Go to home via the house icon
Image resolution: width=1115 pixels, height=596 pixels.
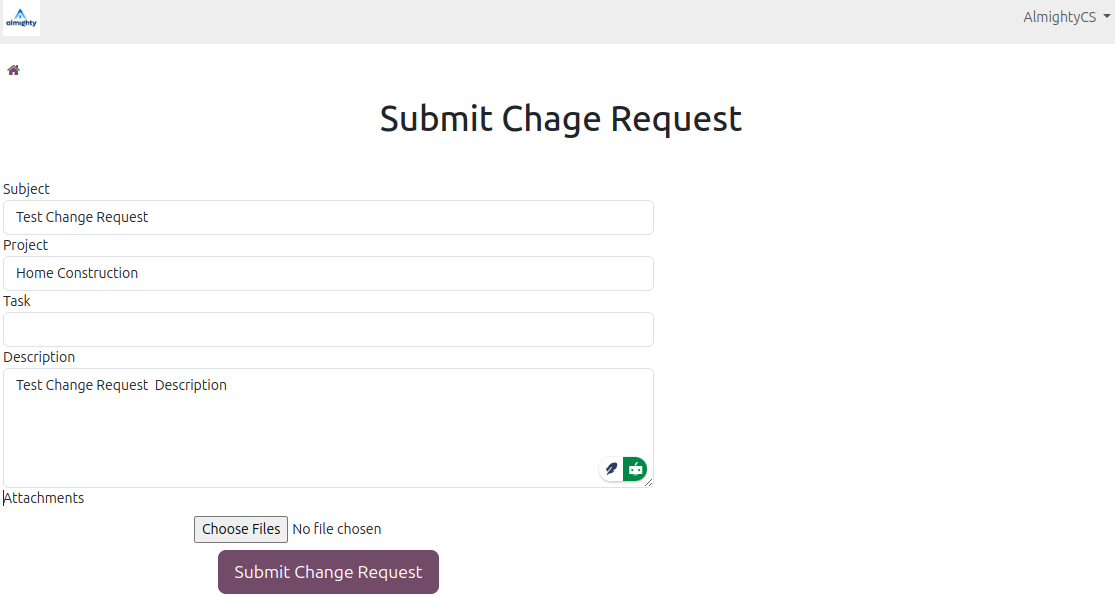[x=14, y=70]
